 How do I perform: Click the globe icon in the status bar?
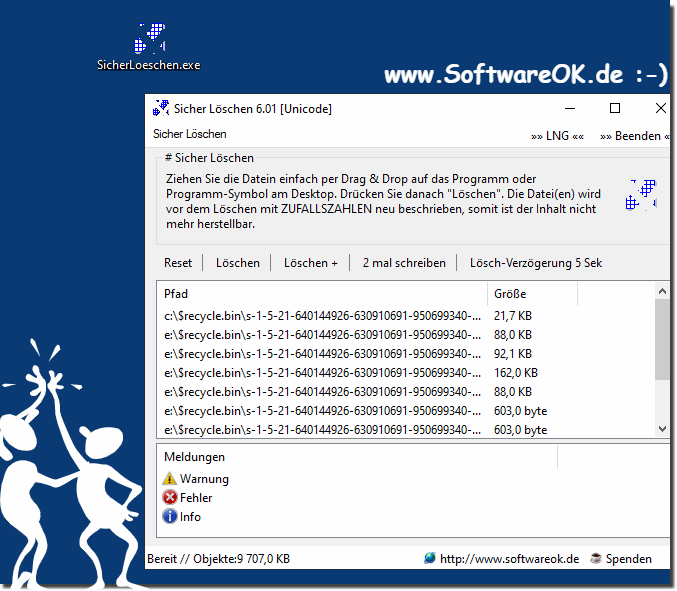tap(430, 558)
